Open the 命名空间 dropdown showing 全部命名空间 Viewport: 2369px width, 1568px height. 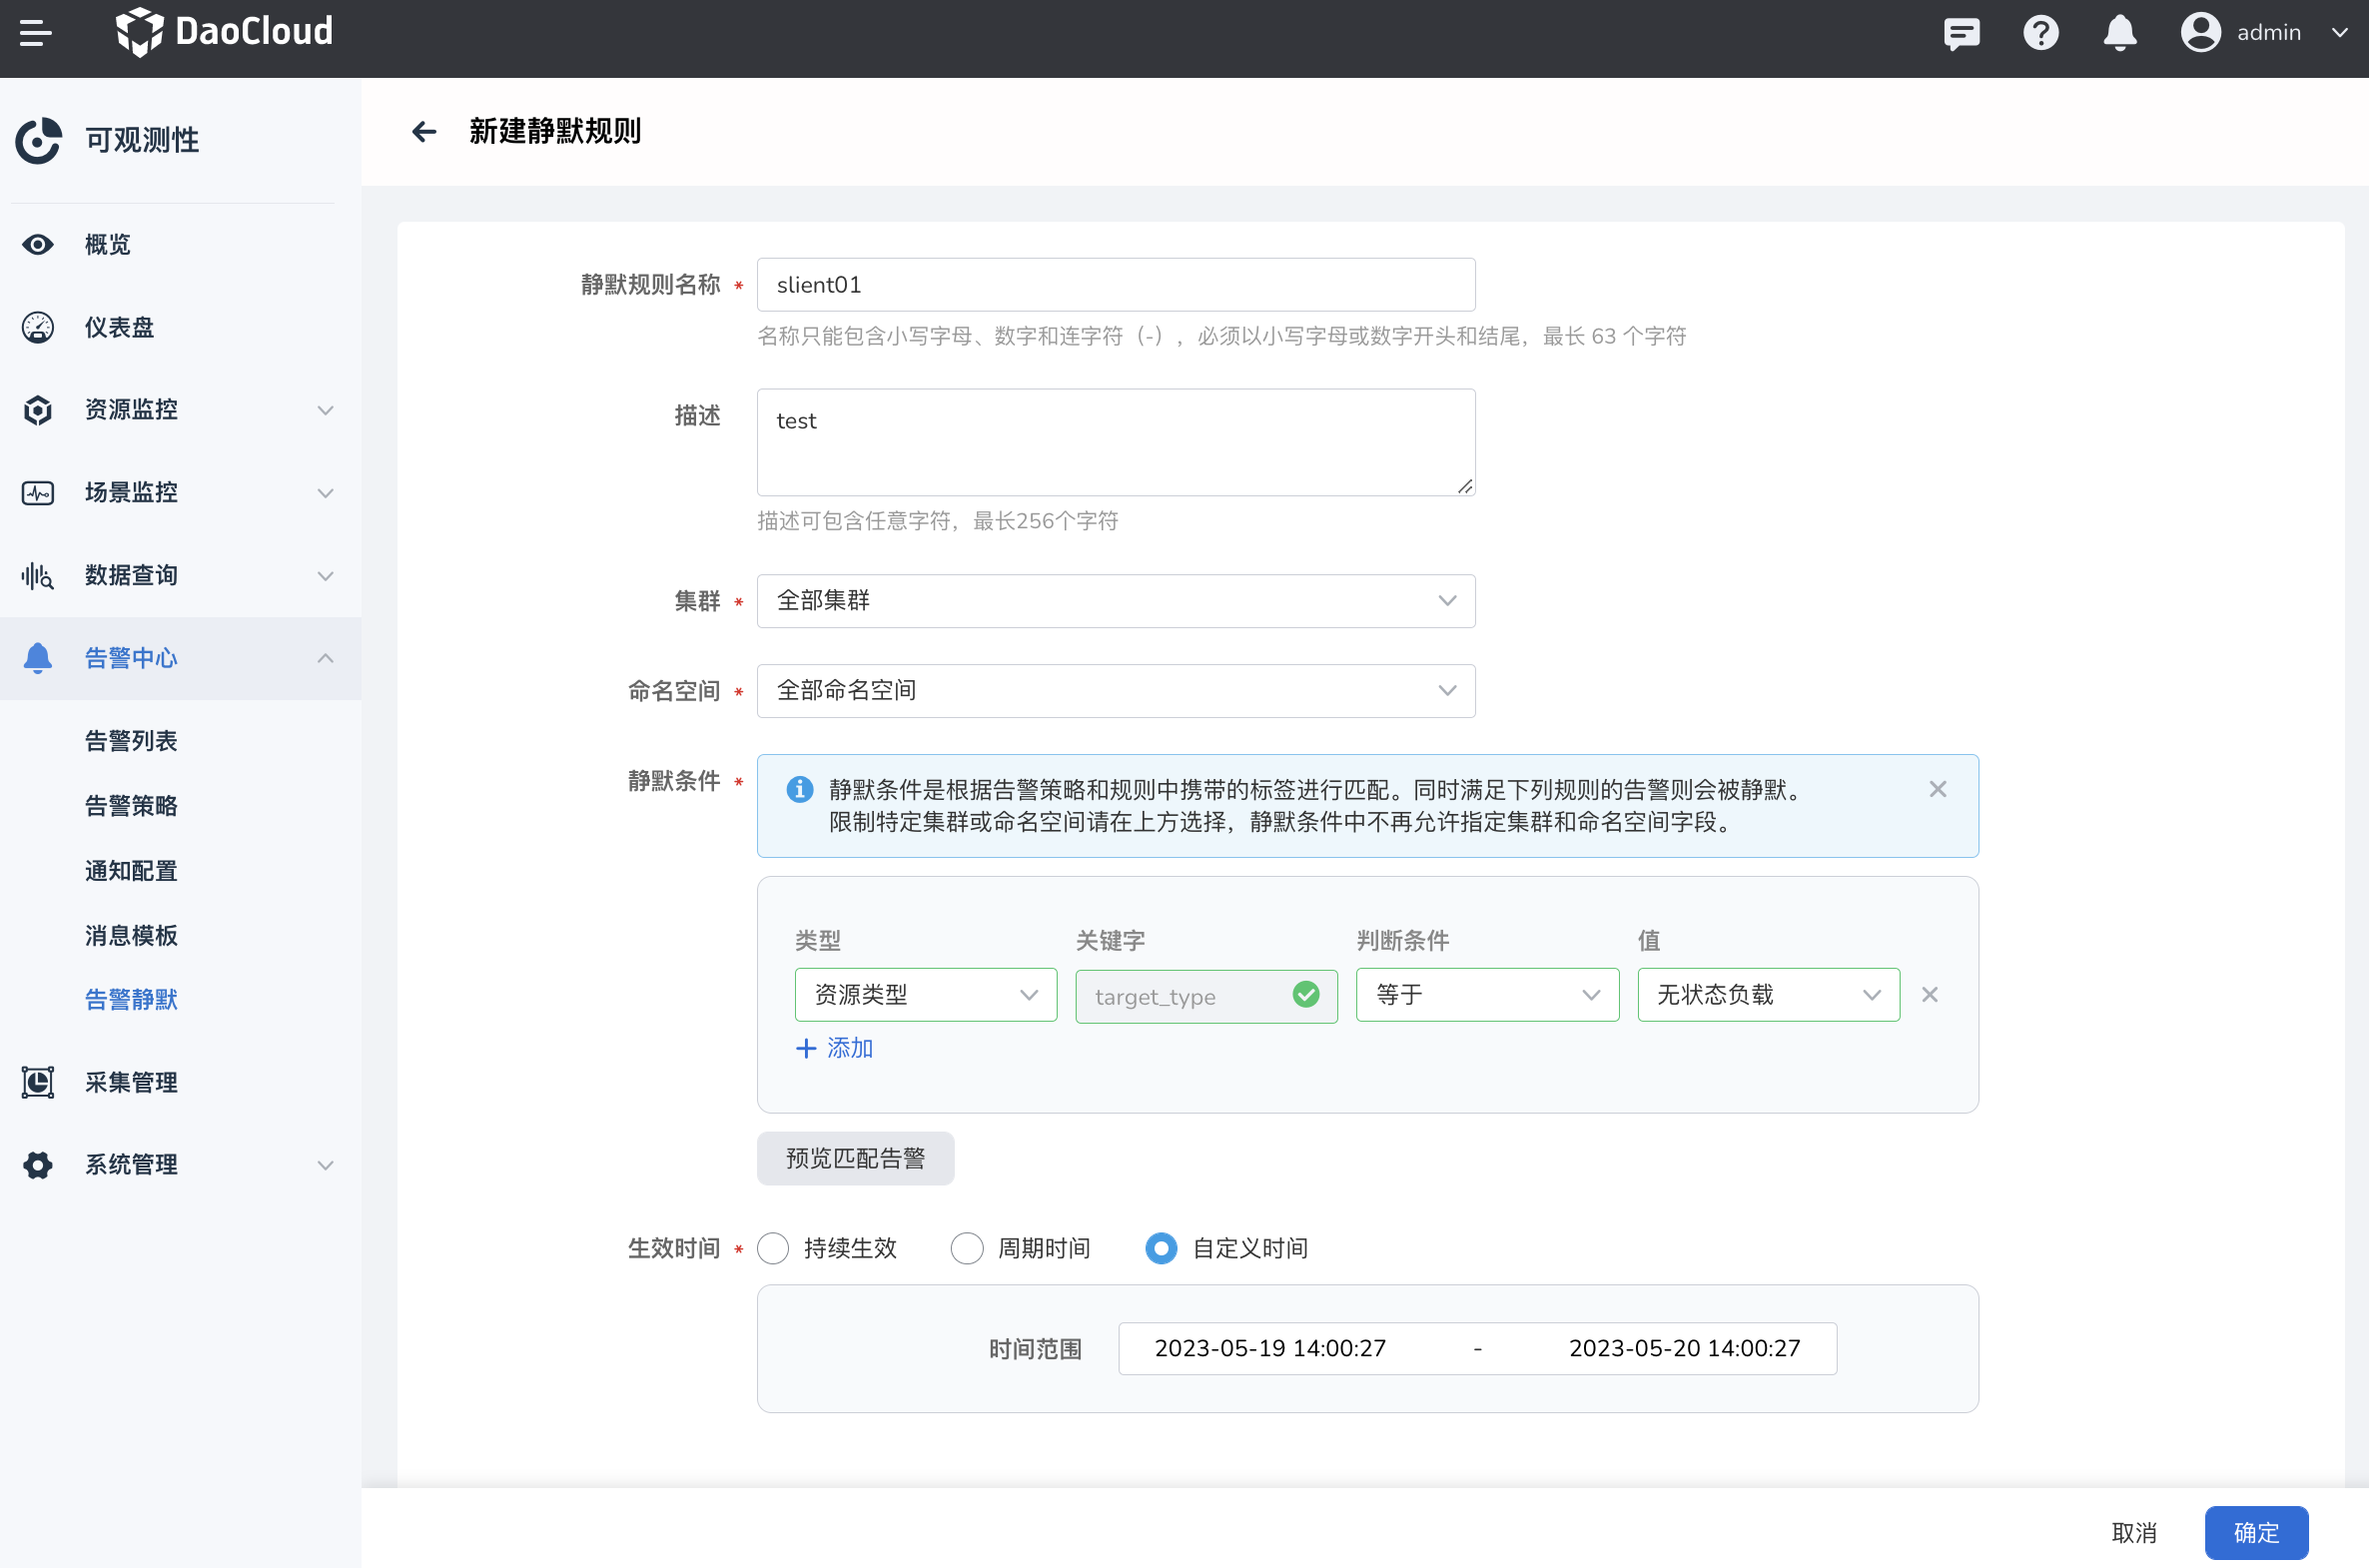pyautogui.click(x=1116, y=691)
